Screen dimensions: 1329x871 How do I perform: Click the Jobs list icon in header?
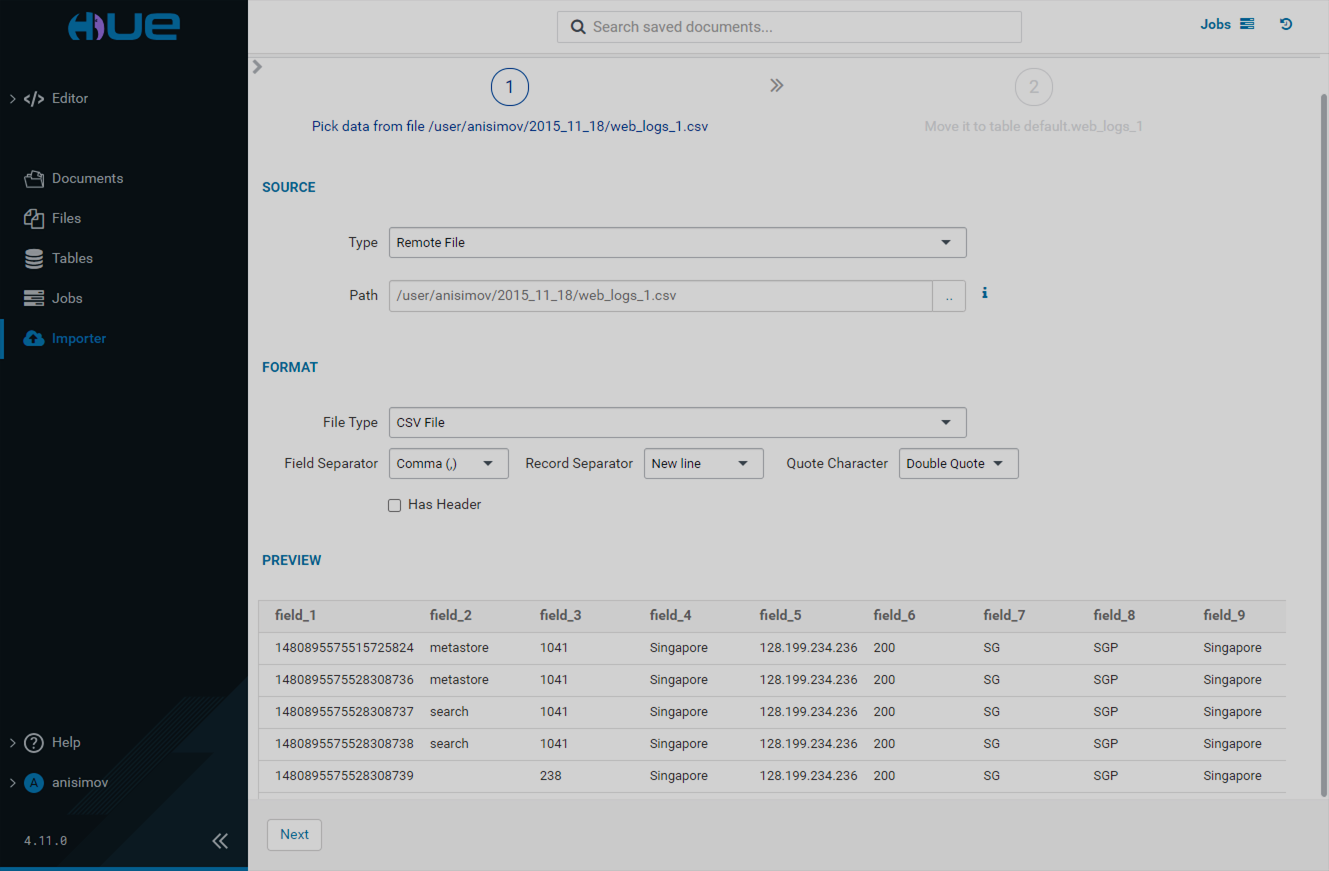click(1247, 24)
